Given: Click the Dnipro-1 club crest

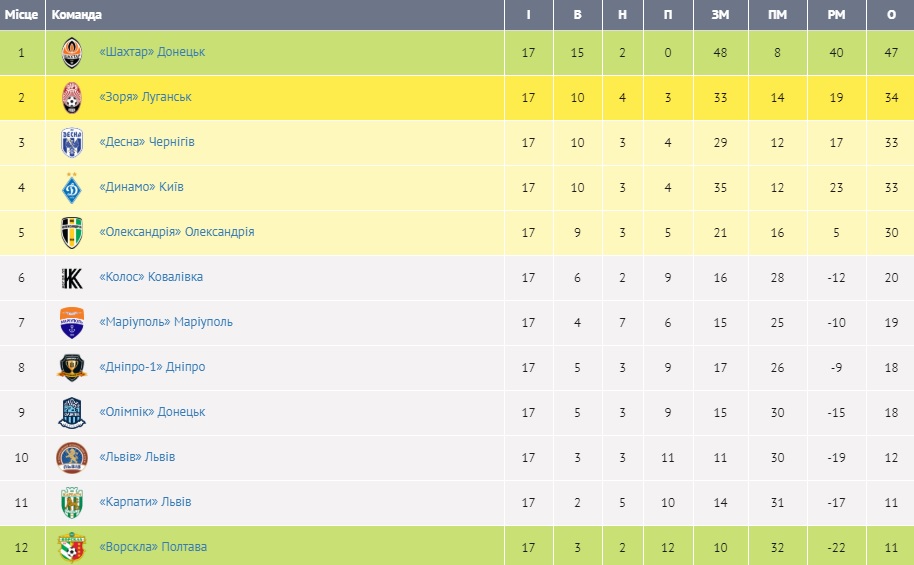Looking at the screenshot, I should (72, 367).
